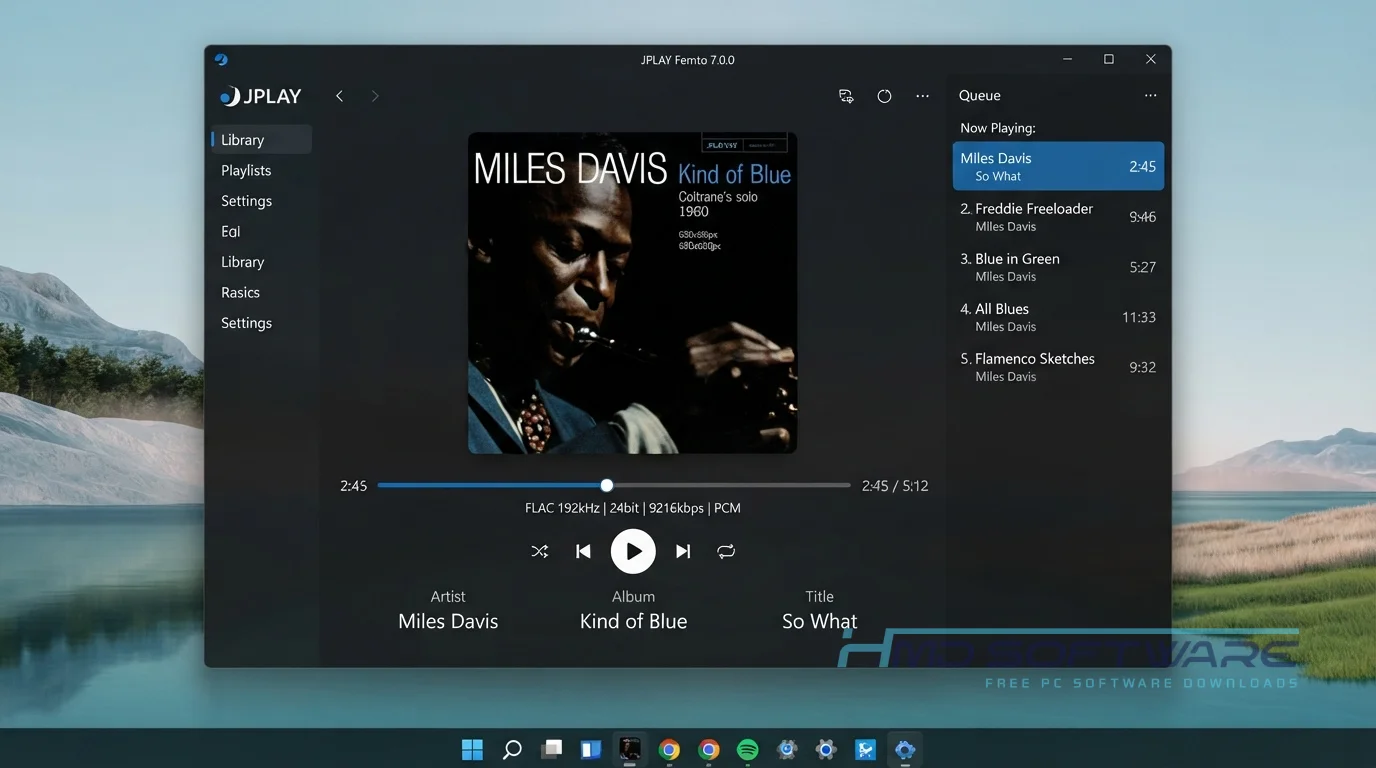Select the highlighted Library sidebar item
1376x768 pixels.
[x=262, y=140]
